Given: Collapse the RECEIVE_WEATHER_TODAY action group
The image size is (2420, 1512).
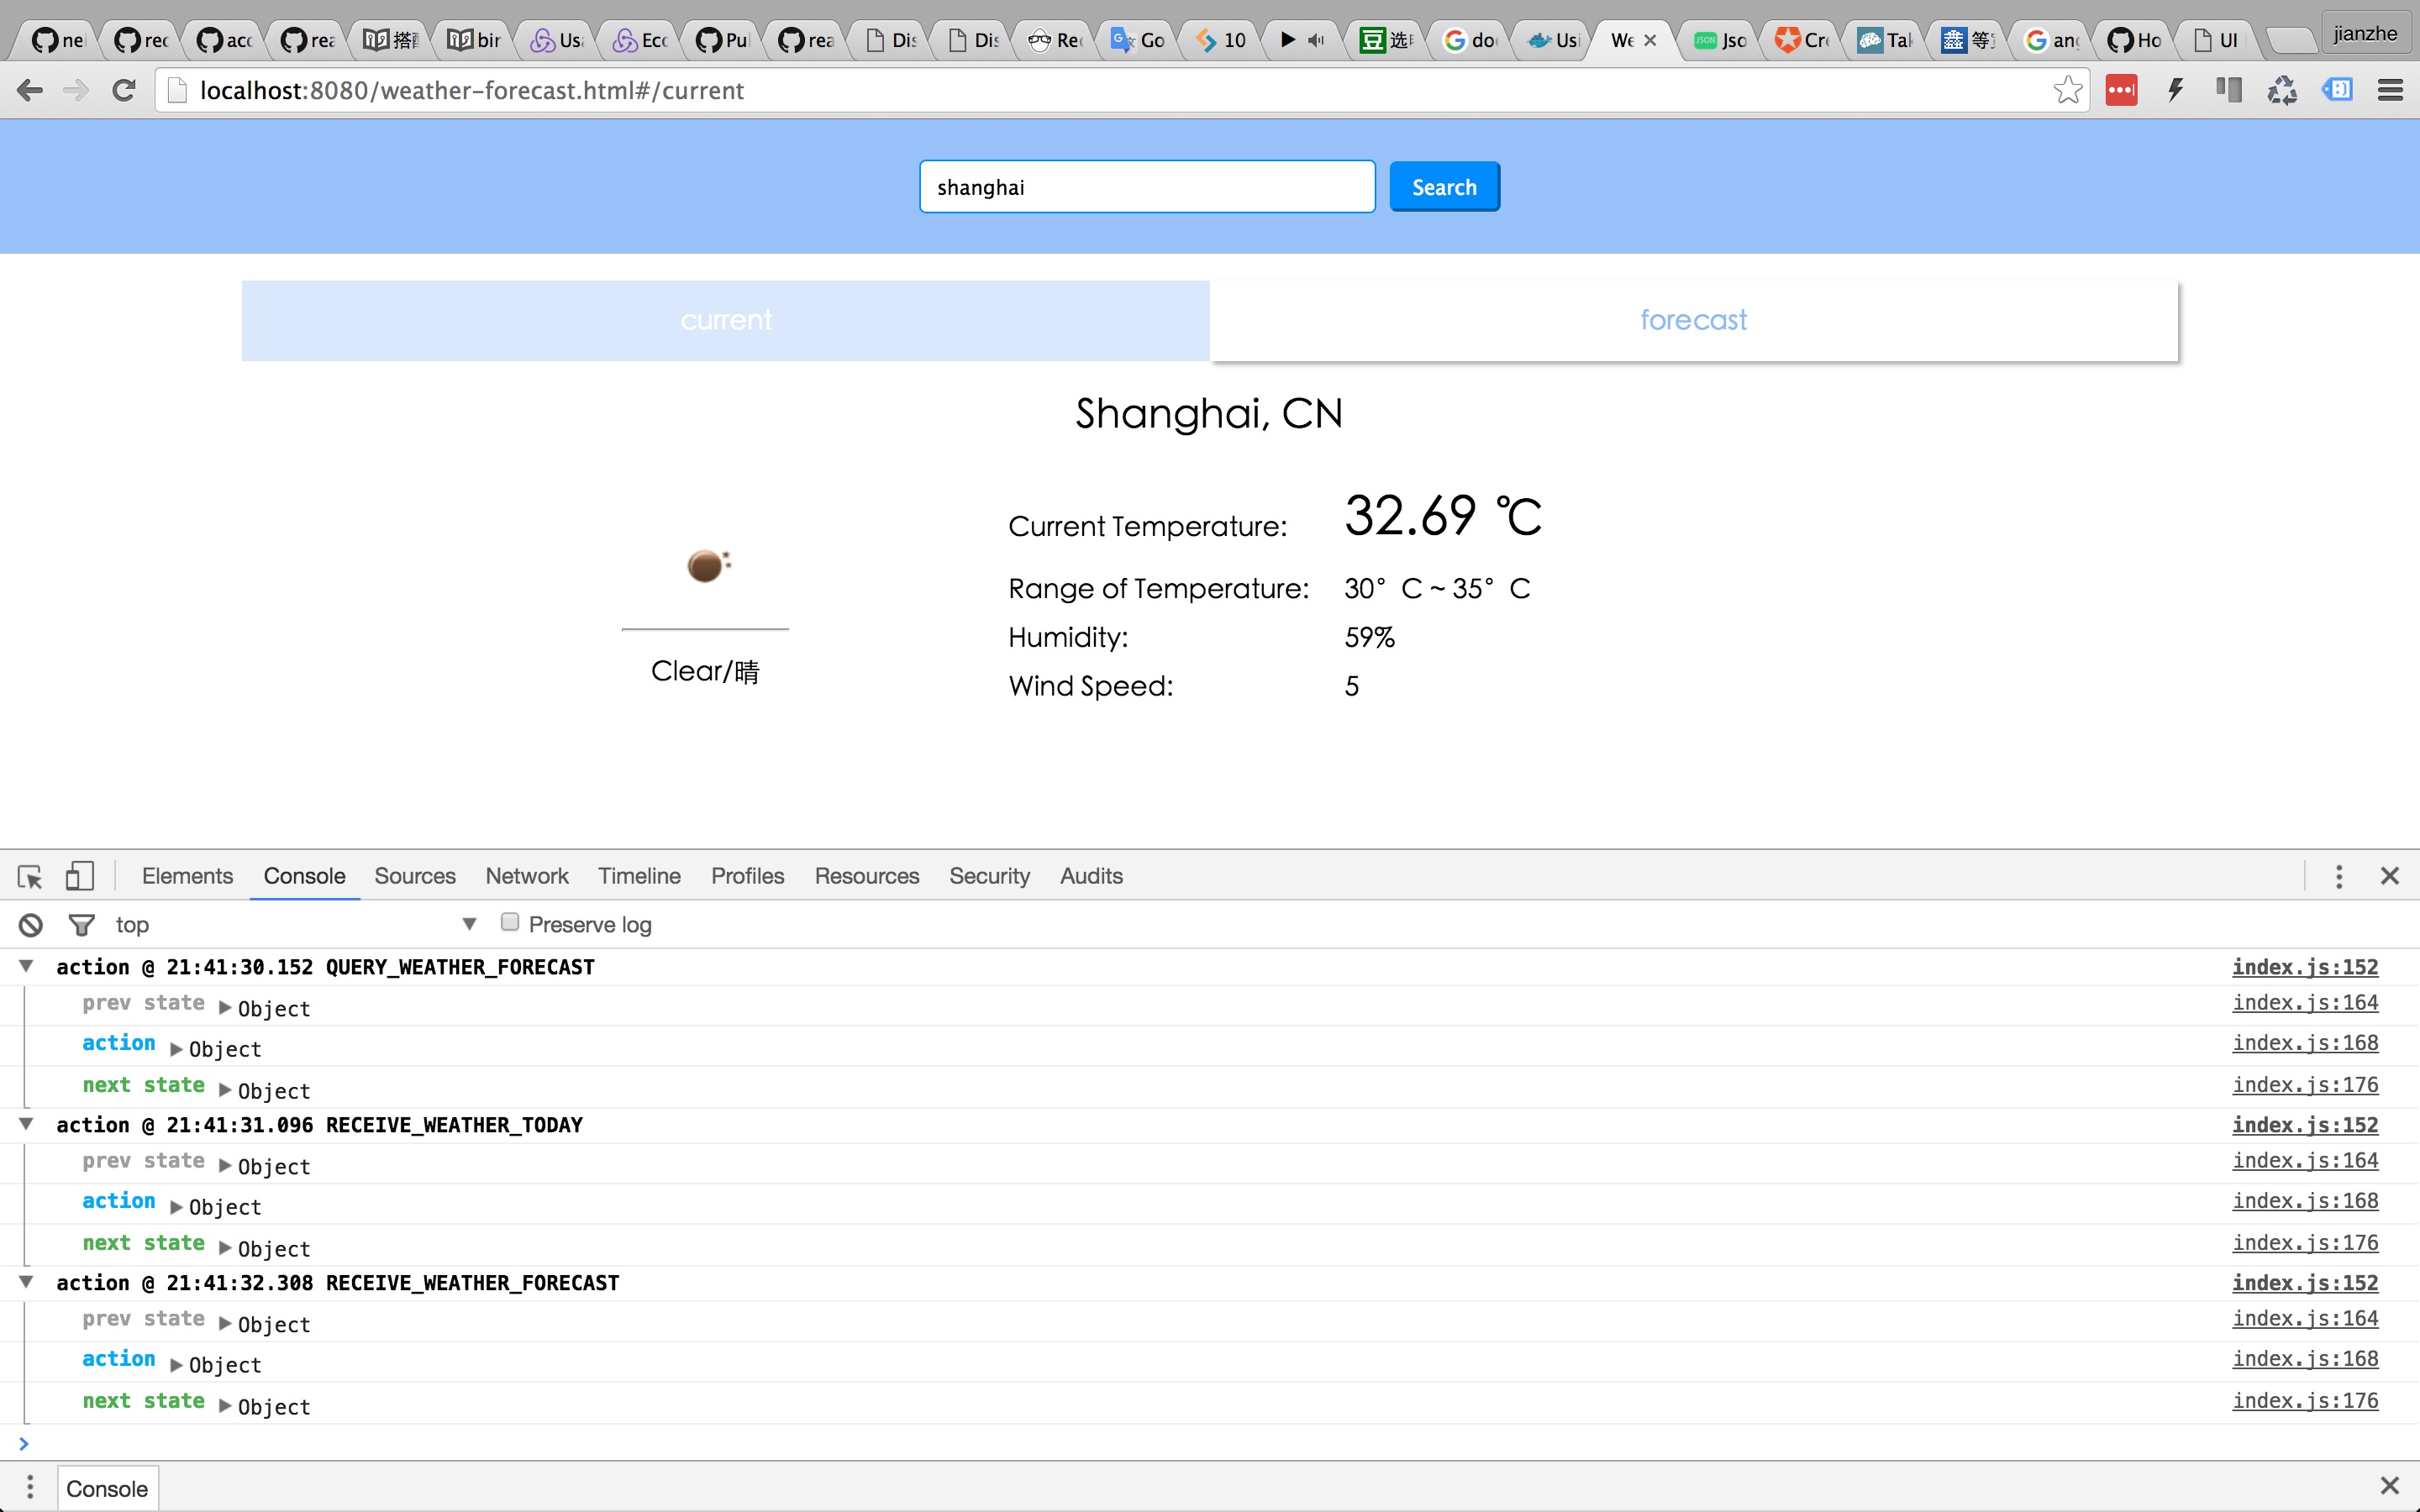Looking at the screenshot, I should (x=27, y=1124).
